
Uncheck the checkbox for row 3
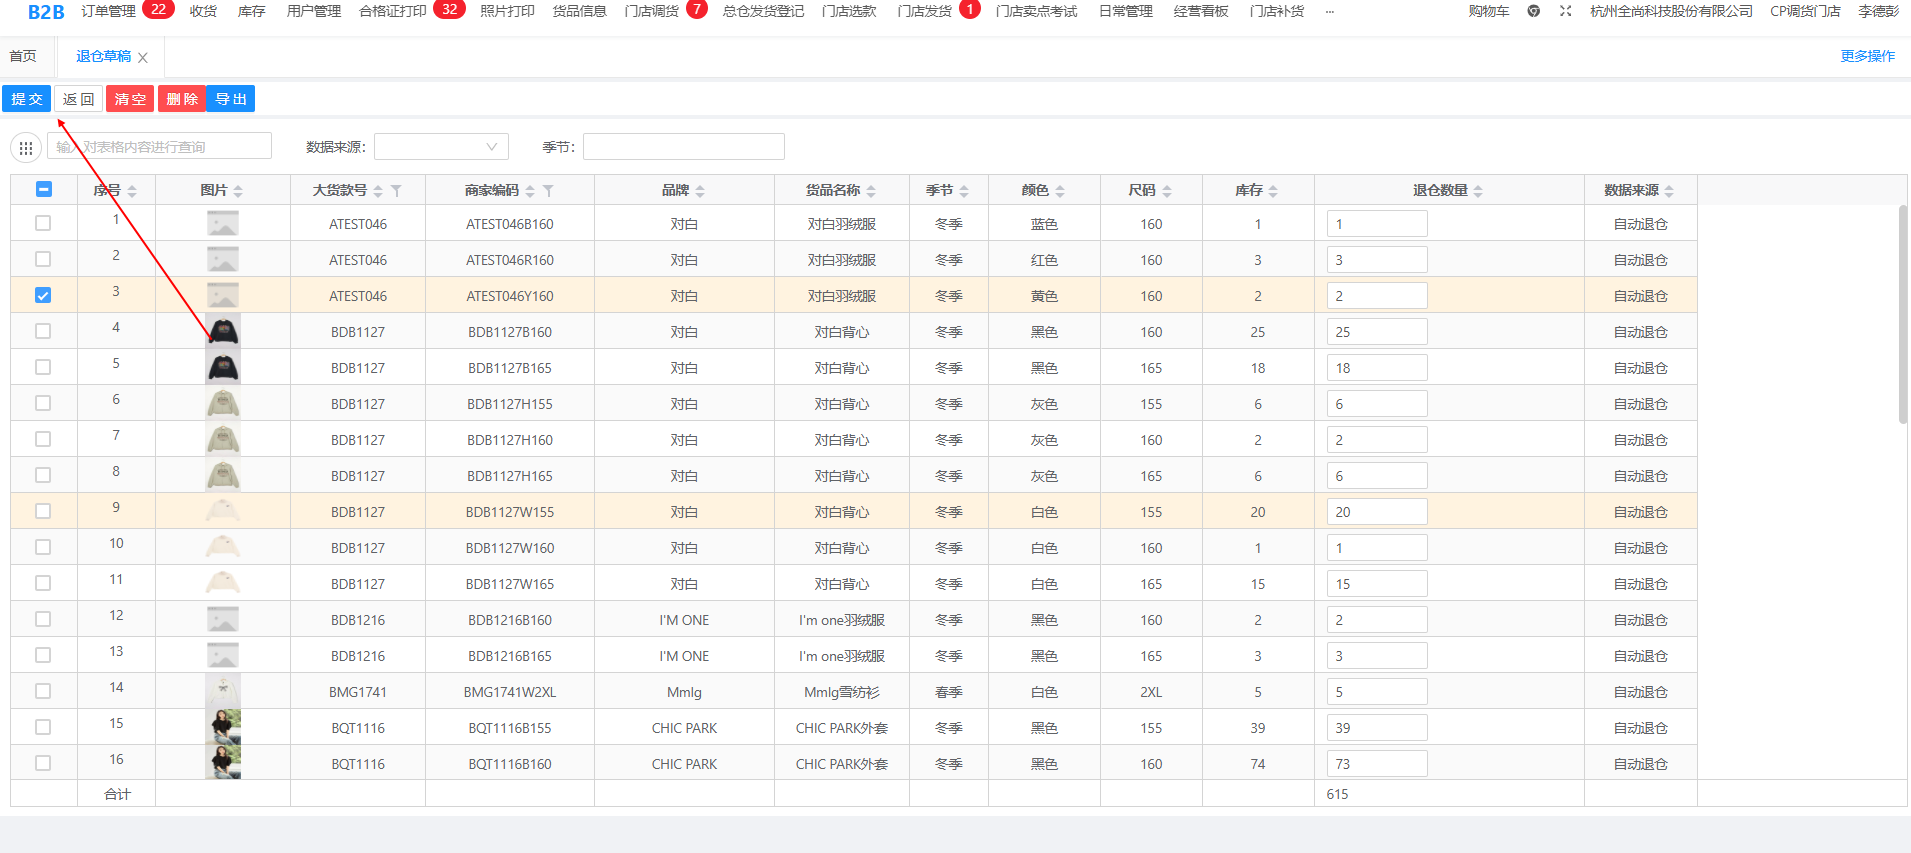tap(43, 295)
